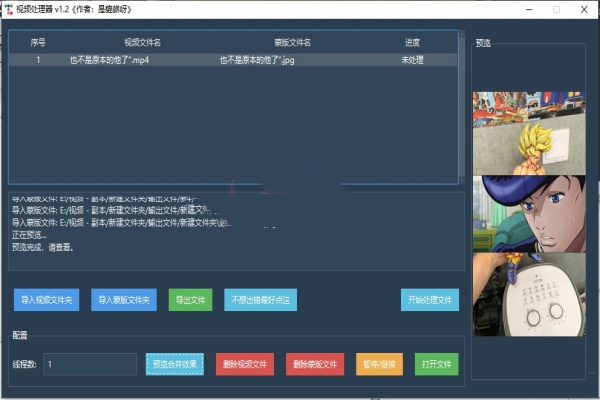The width and height of the screenshot is (600, 400).
Task: Click the 导入蒙版文件夹 button
Action: (x=124, y=300)
